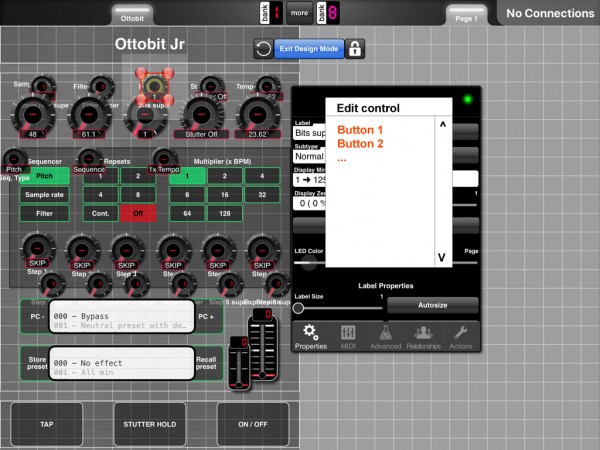Select the Ottobit tab

tap(132, 15)
